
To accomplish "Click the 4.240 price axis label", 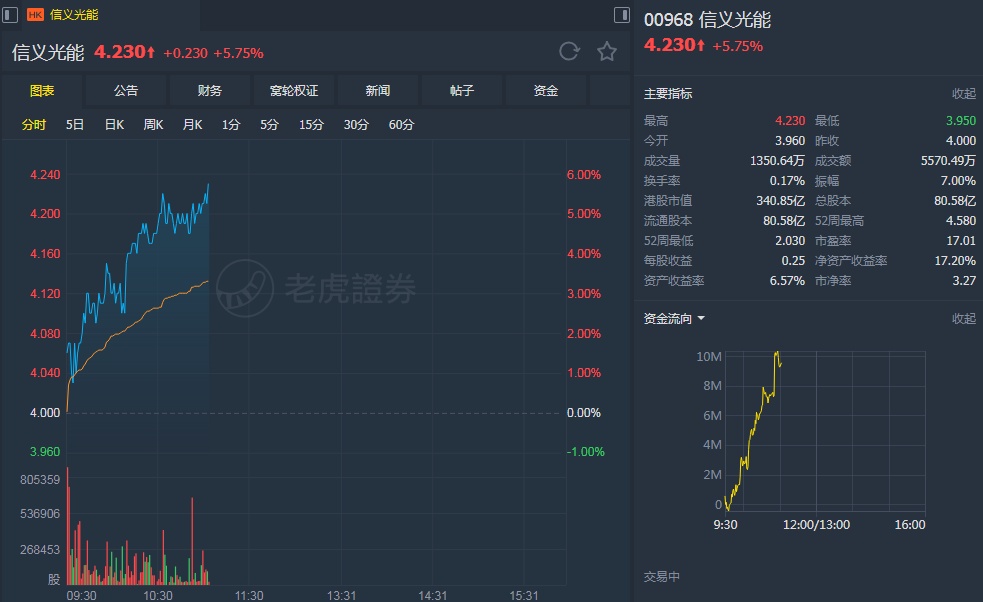I will pyautogui.click(x=45, y=175).
